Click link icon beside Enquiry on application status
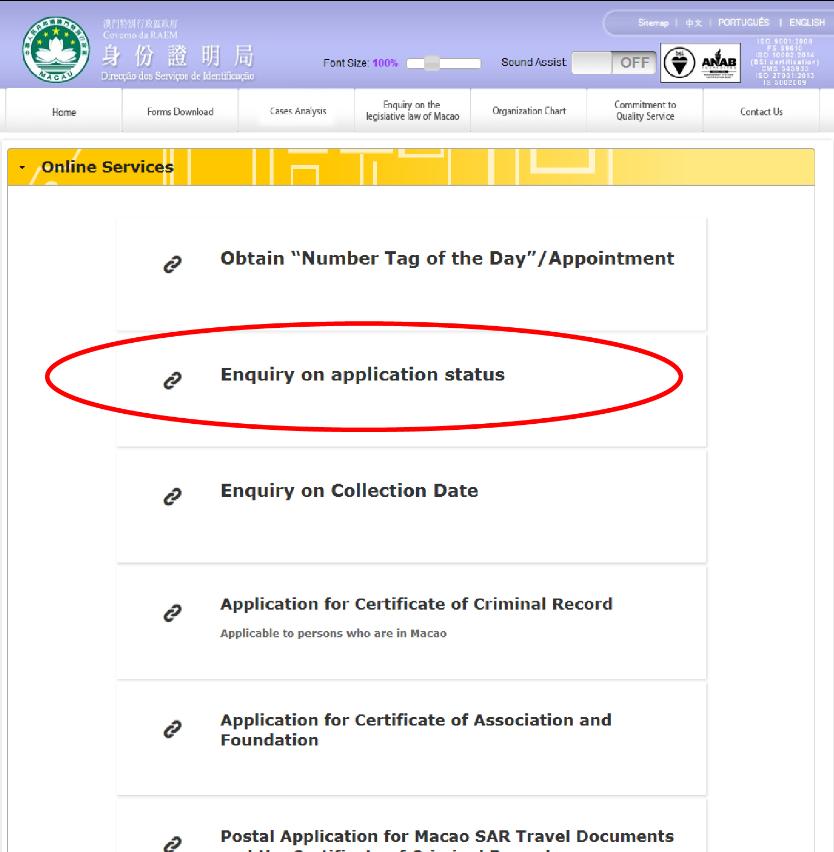Screen dimensions: 834x852 click(172, 380)
